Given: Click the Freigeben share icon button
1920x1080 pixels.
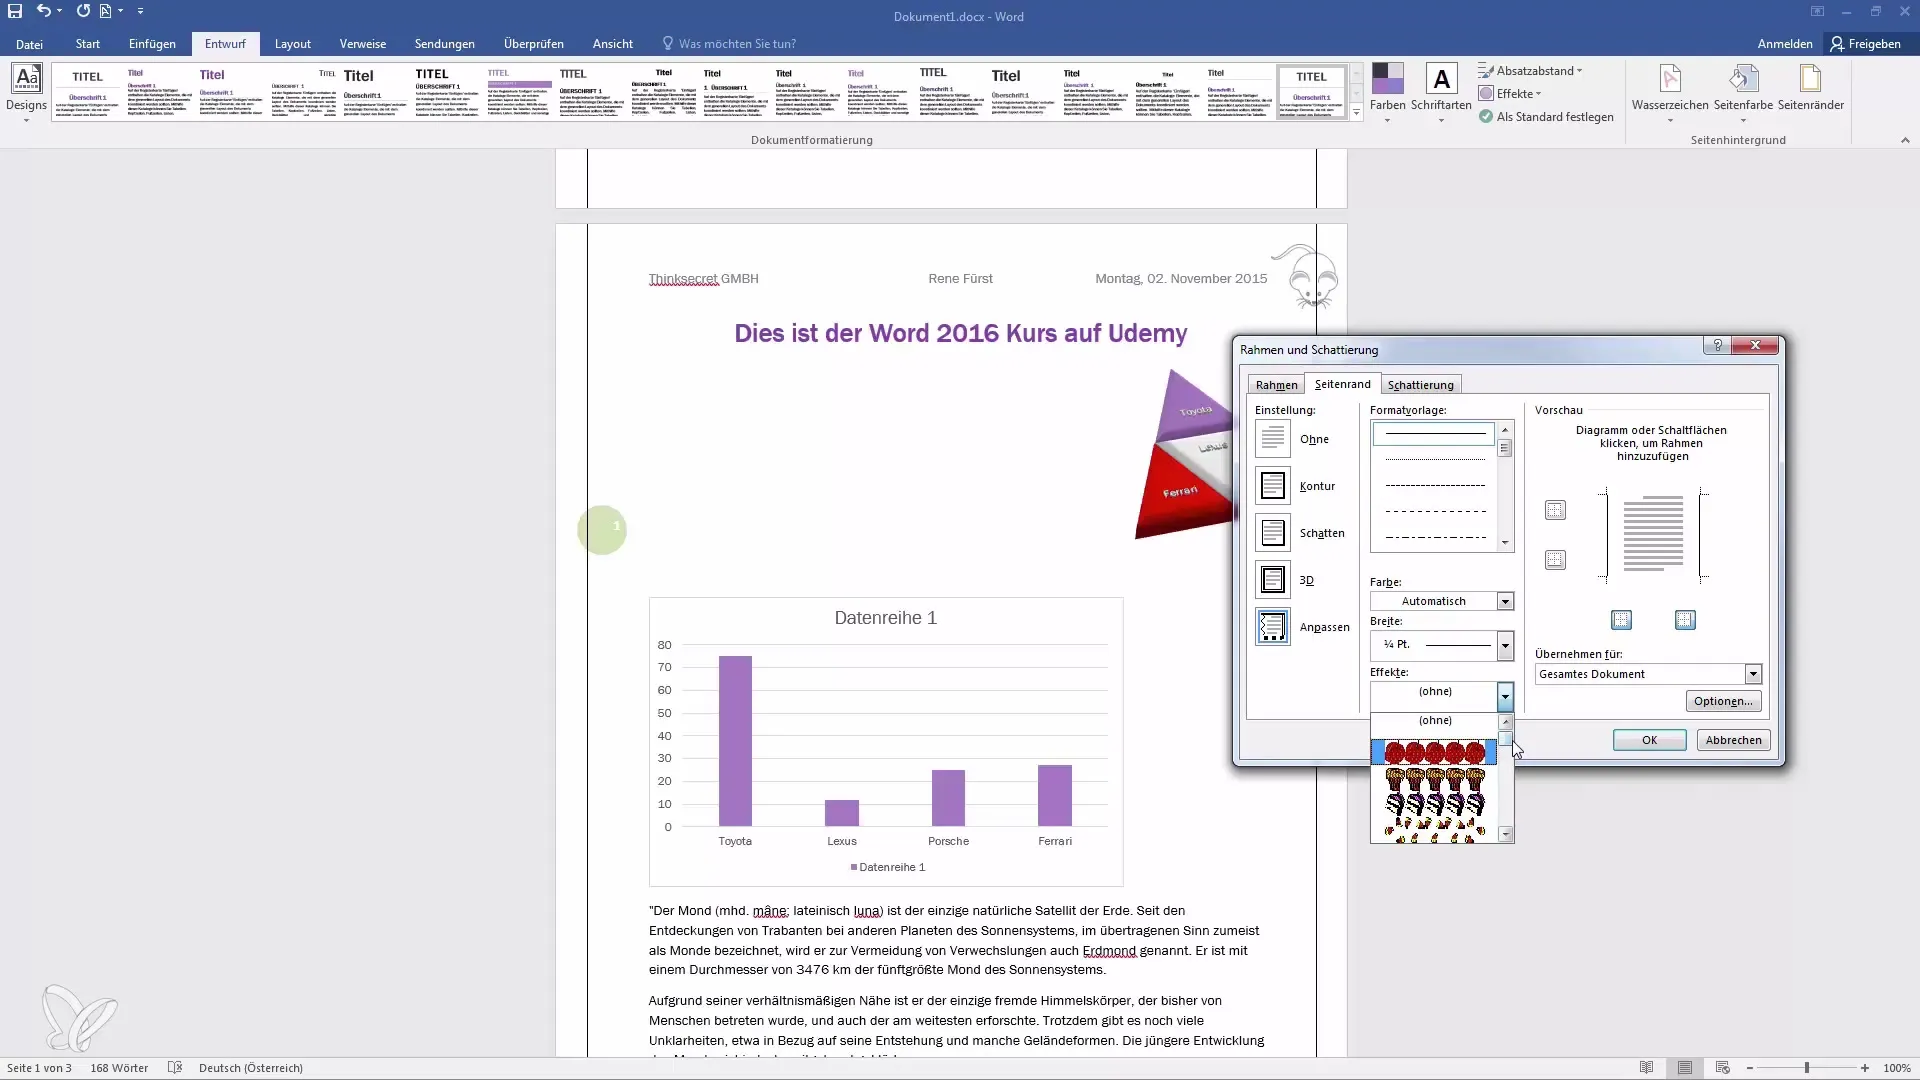Looking at the screenshot, I should (1866, 44).
